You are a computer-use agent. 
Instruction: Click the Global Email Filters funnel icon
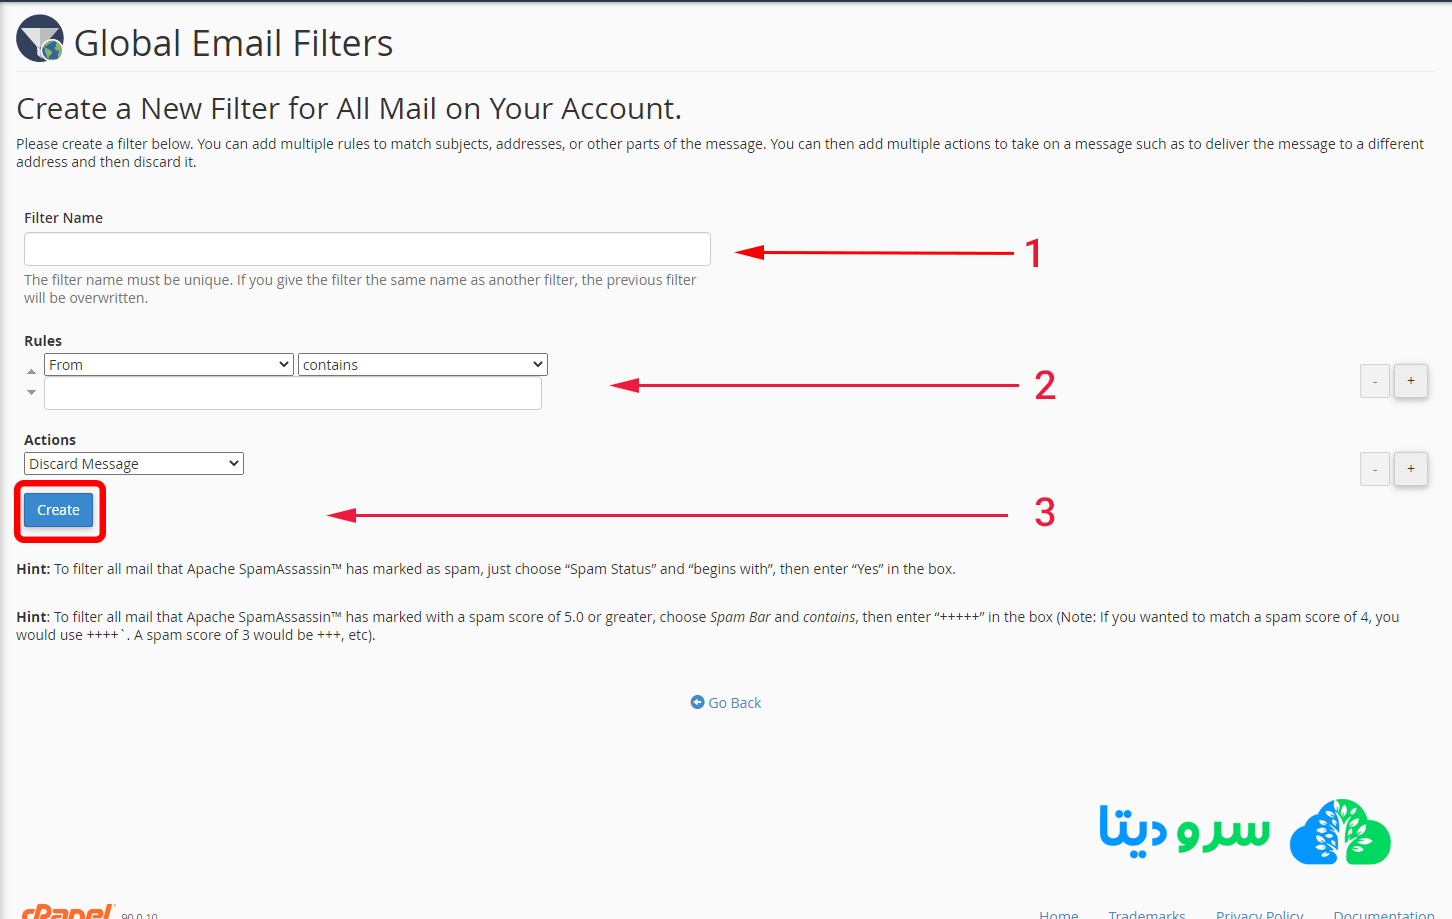point(40,39)
